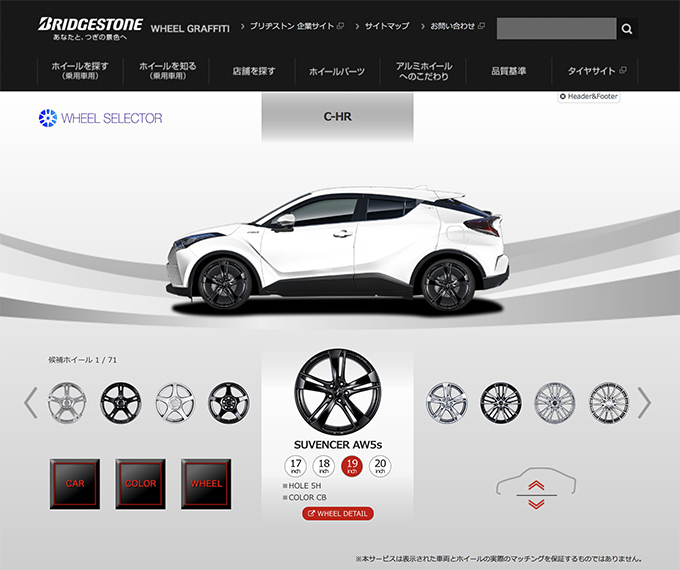Select fourth black wheel thumbnail left of center
This screenshot has height=570, width=680.
(229, 403)
